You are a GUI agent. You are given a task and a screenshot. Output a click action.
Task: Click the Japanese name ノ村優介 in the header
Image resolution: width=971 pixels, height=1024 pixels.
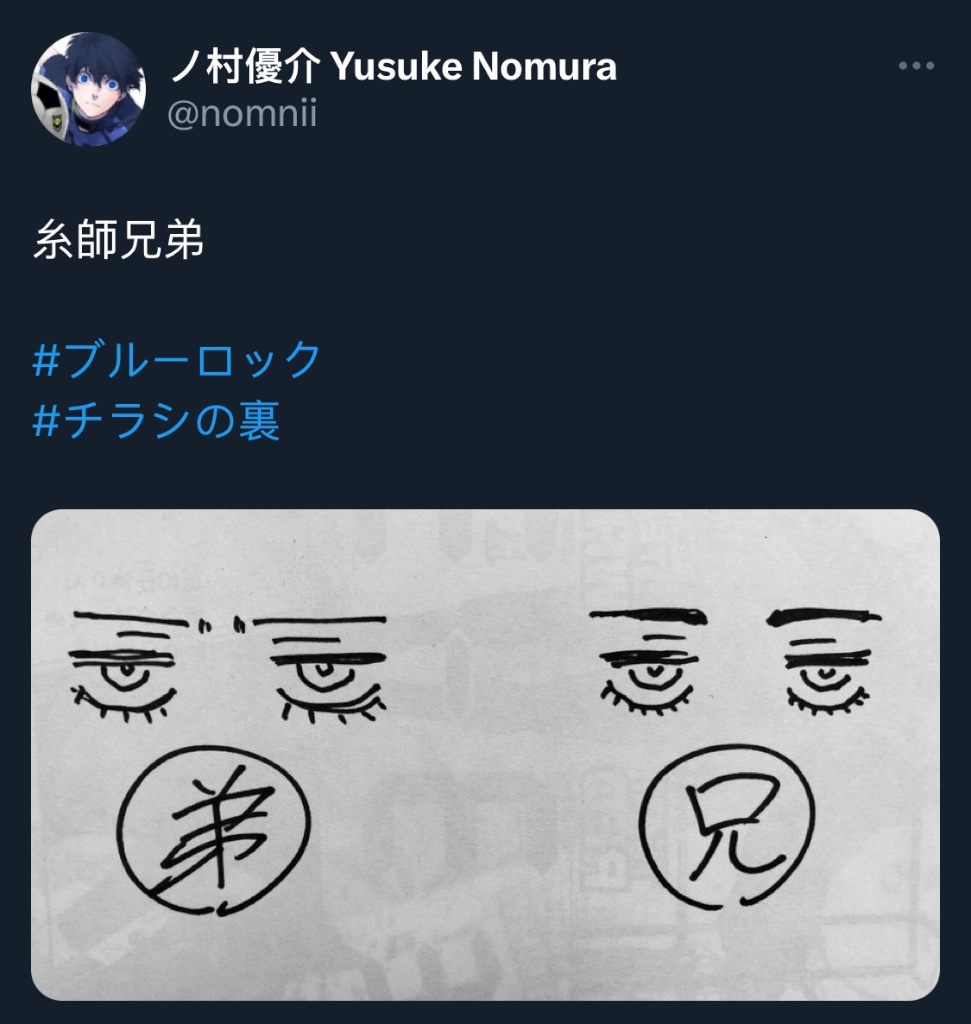click(246, 66)
